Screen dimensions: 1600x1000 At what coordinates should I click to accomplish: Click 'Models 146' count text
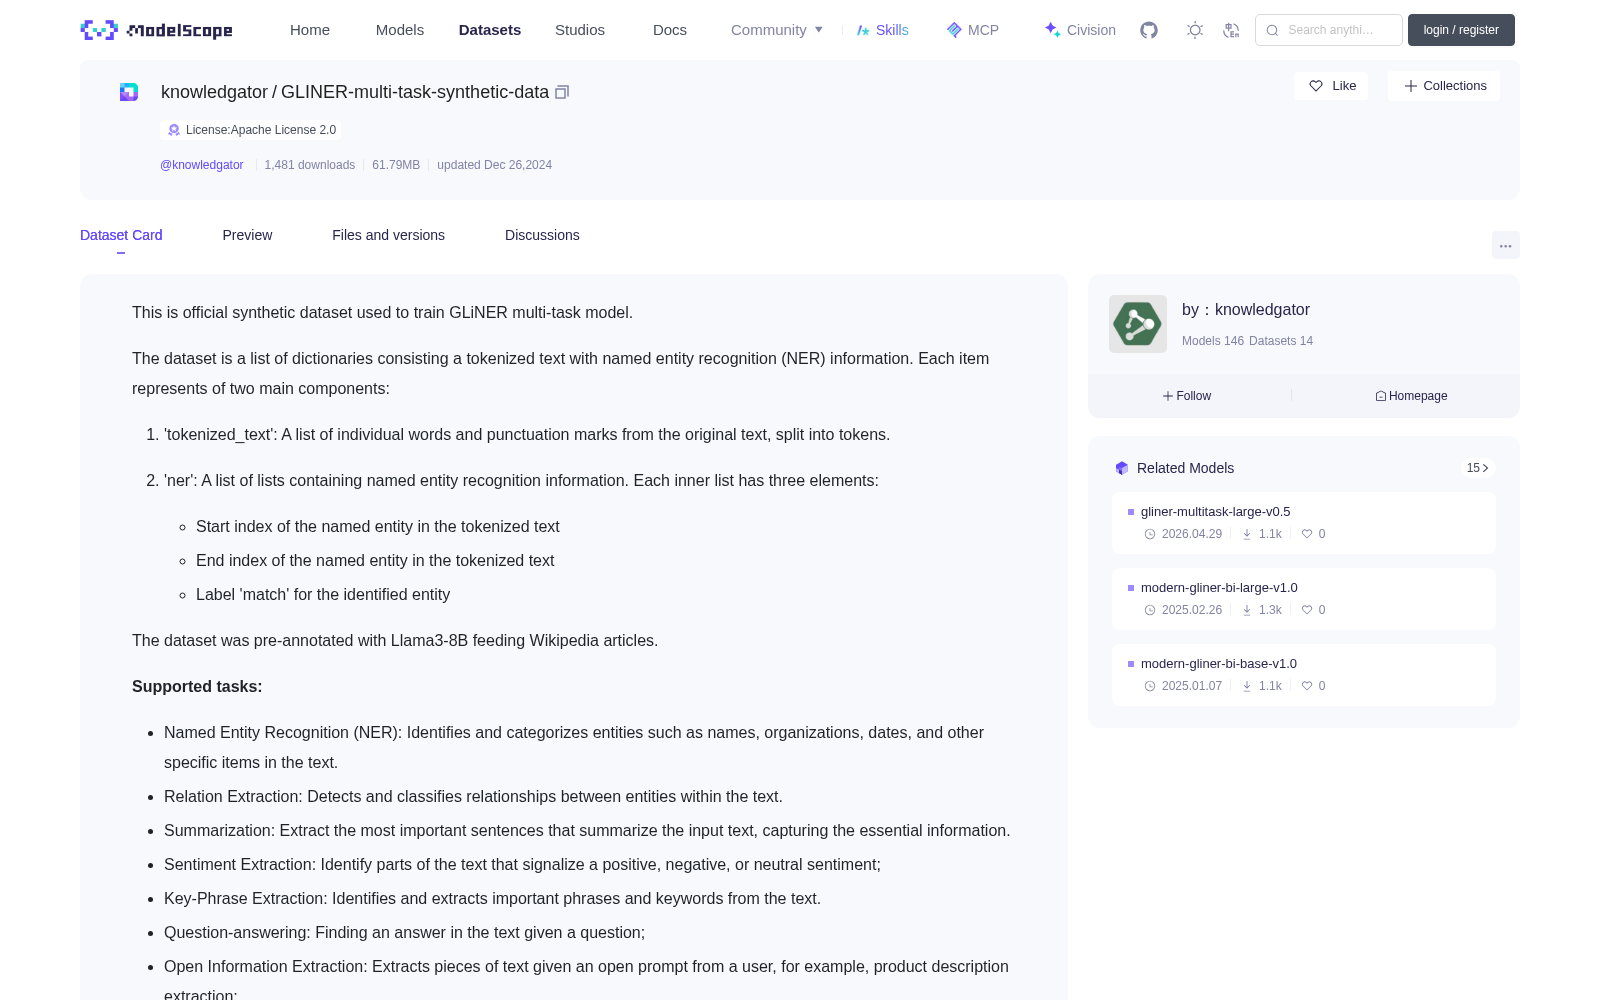click(x=1213, y=341)
